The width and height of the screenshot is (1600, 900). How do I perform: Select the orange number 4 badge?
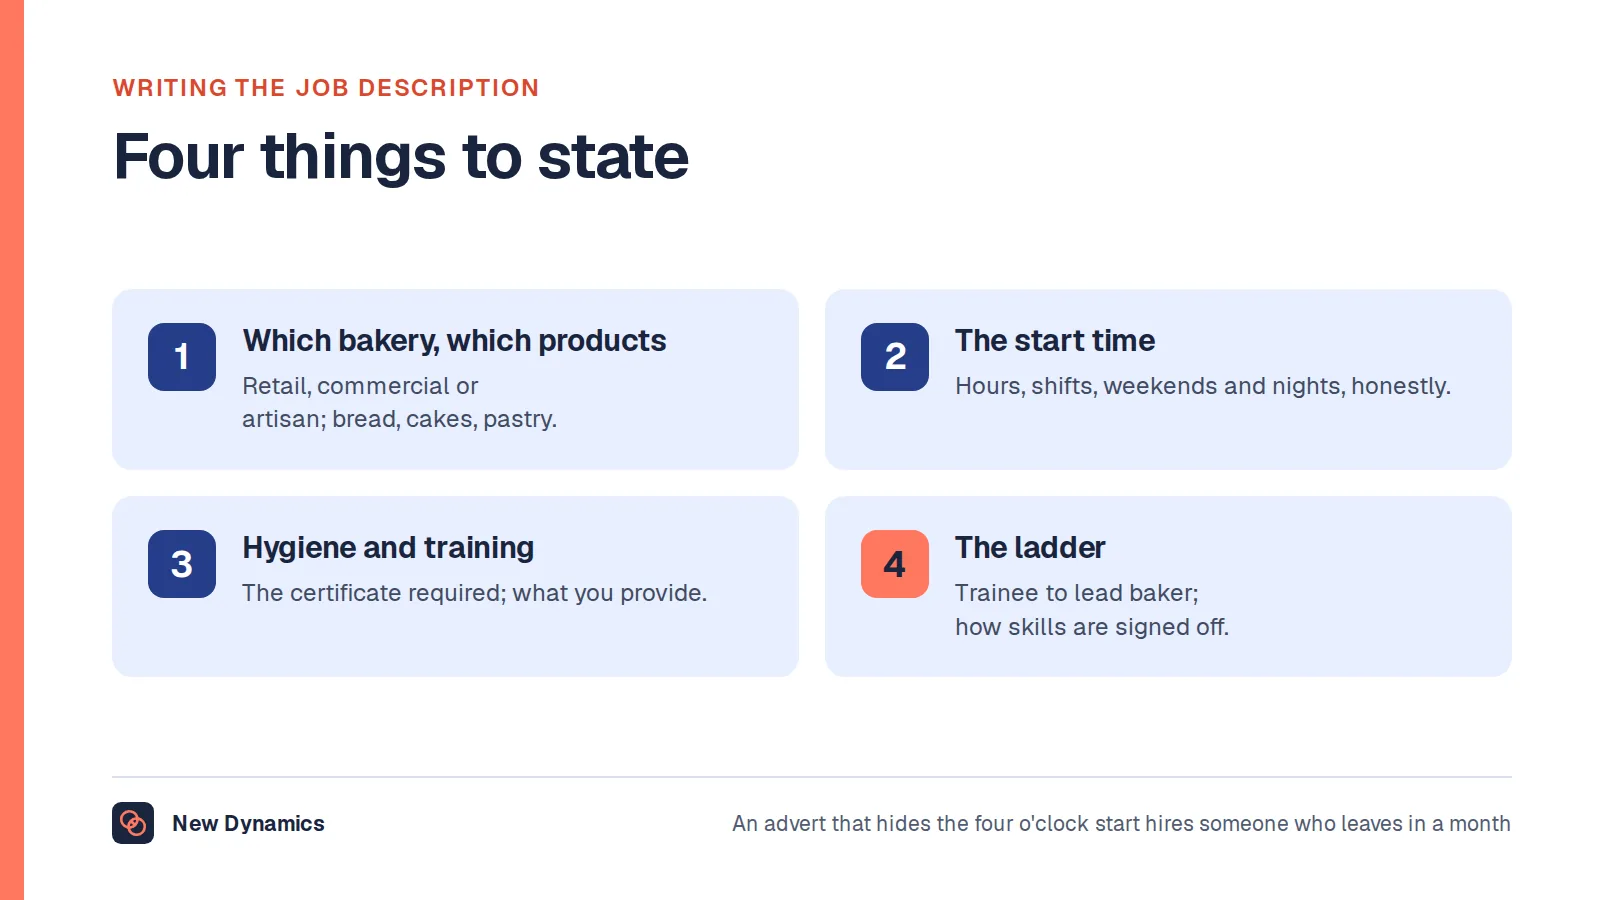895,564
